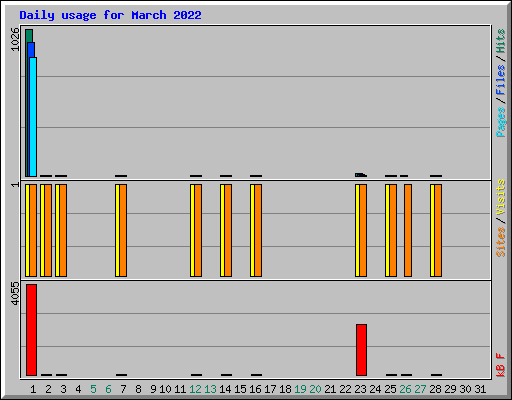
Task: Click the orange Sites bar for day 3
Action: 63,230
